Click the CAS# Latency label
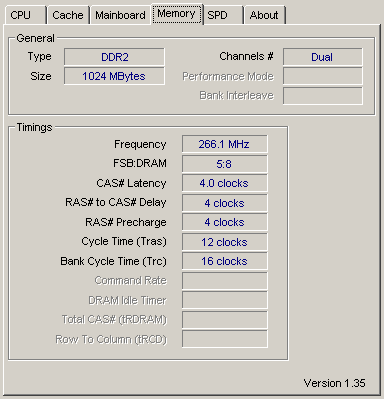The width and height of the screenshot is (384, 399). coord(131,183)
